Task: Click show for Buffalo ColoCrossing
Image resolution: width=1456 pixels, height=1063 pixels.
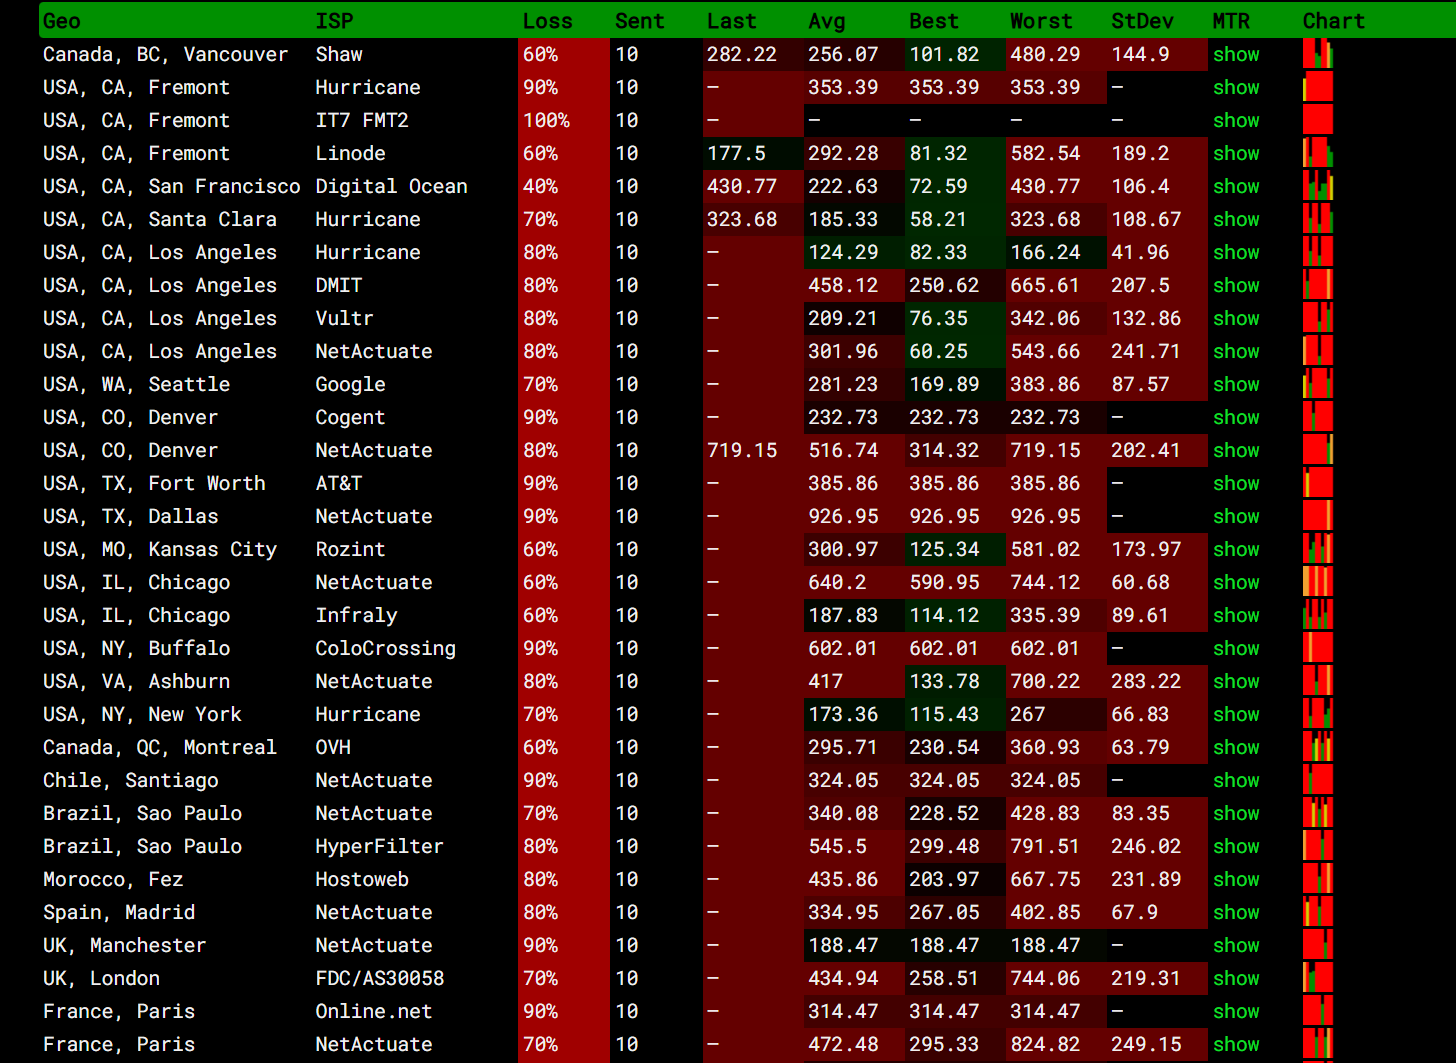Action: pos(1236,648)
